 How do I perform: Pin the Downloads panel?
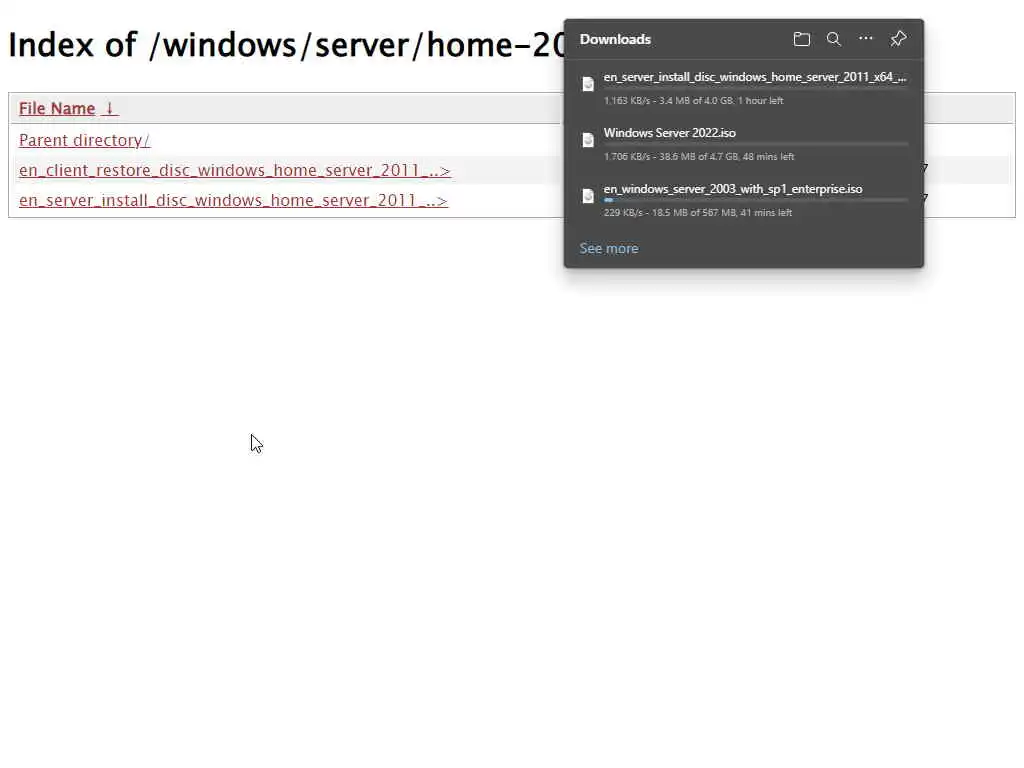click(x=898, y=39)
